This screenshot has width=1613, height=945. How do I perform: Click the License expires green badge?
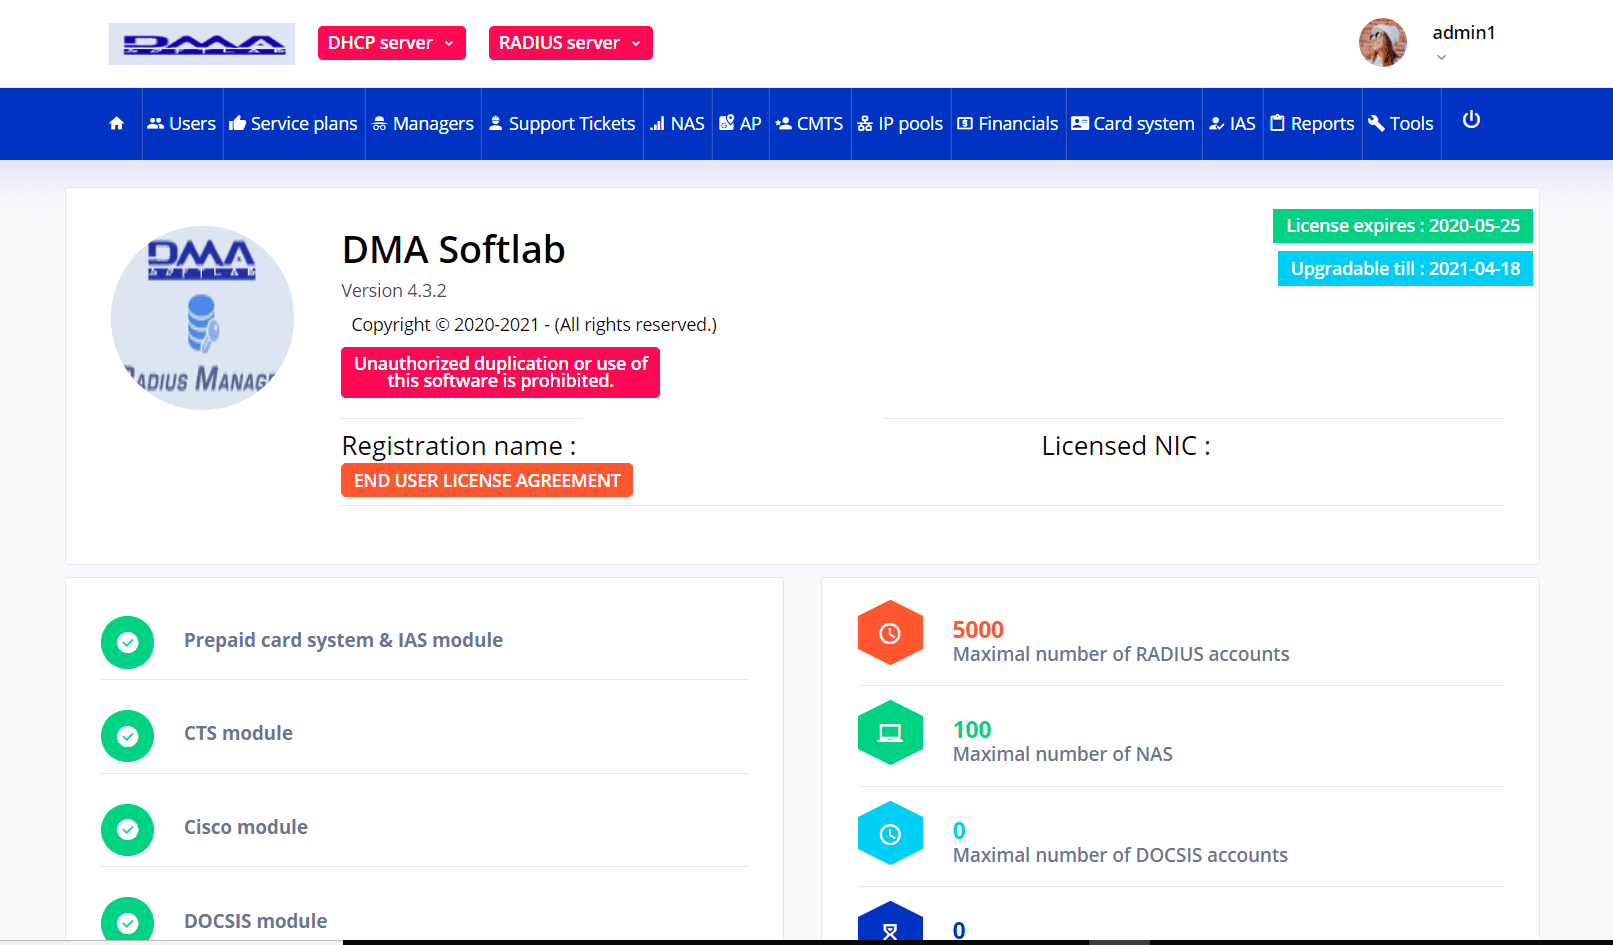point(1402,226)
